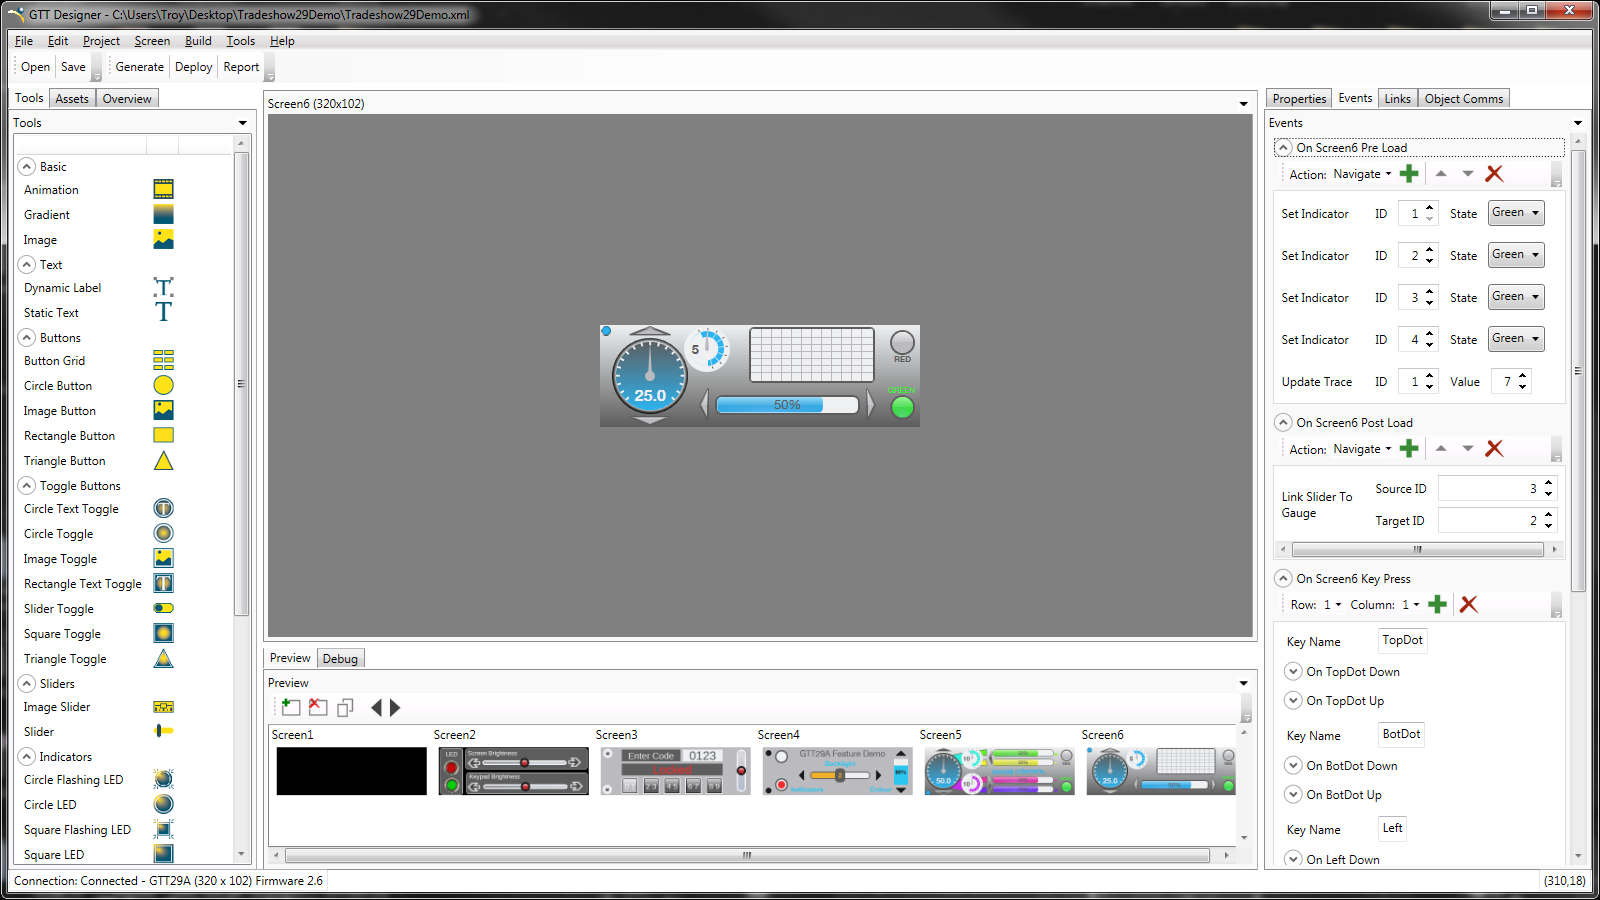Click the 50% slider on canvas
This screenshot has width=1600, height=900.
click(x=787, y=405)
